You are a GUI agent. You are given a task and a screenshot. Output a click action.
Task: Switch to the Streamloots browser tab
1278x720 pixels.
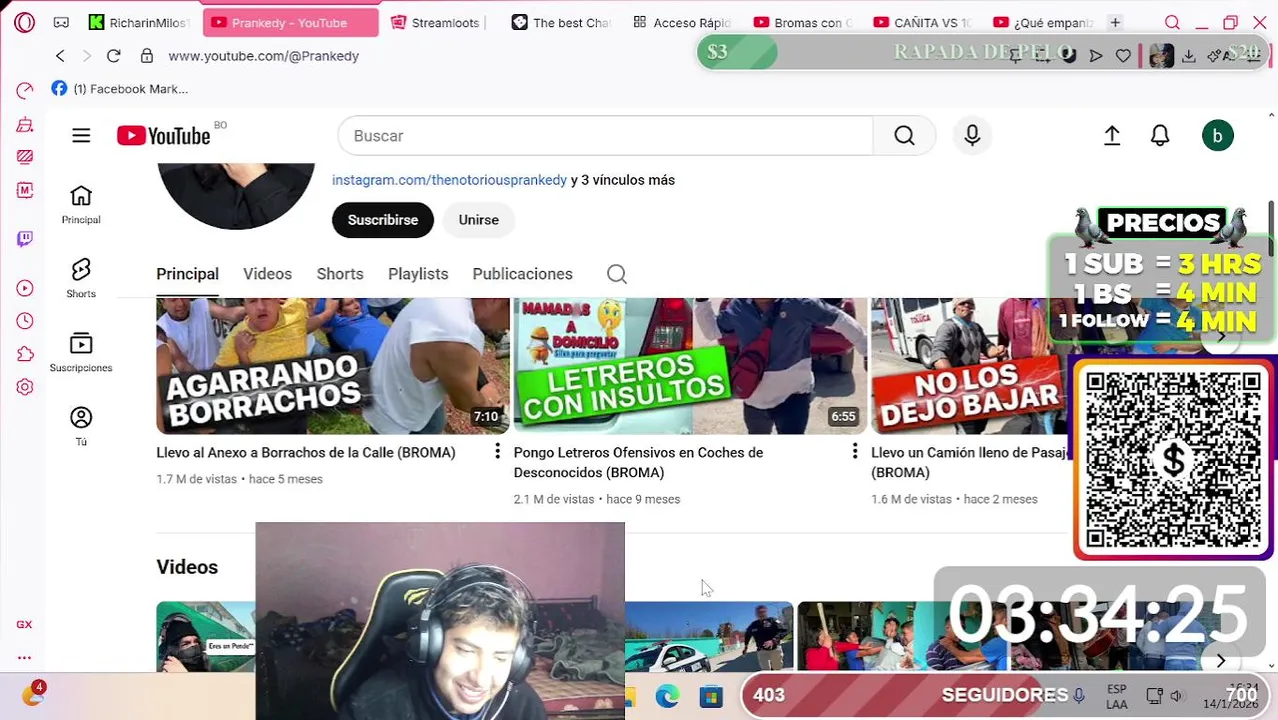[435, 22]
